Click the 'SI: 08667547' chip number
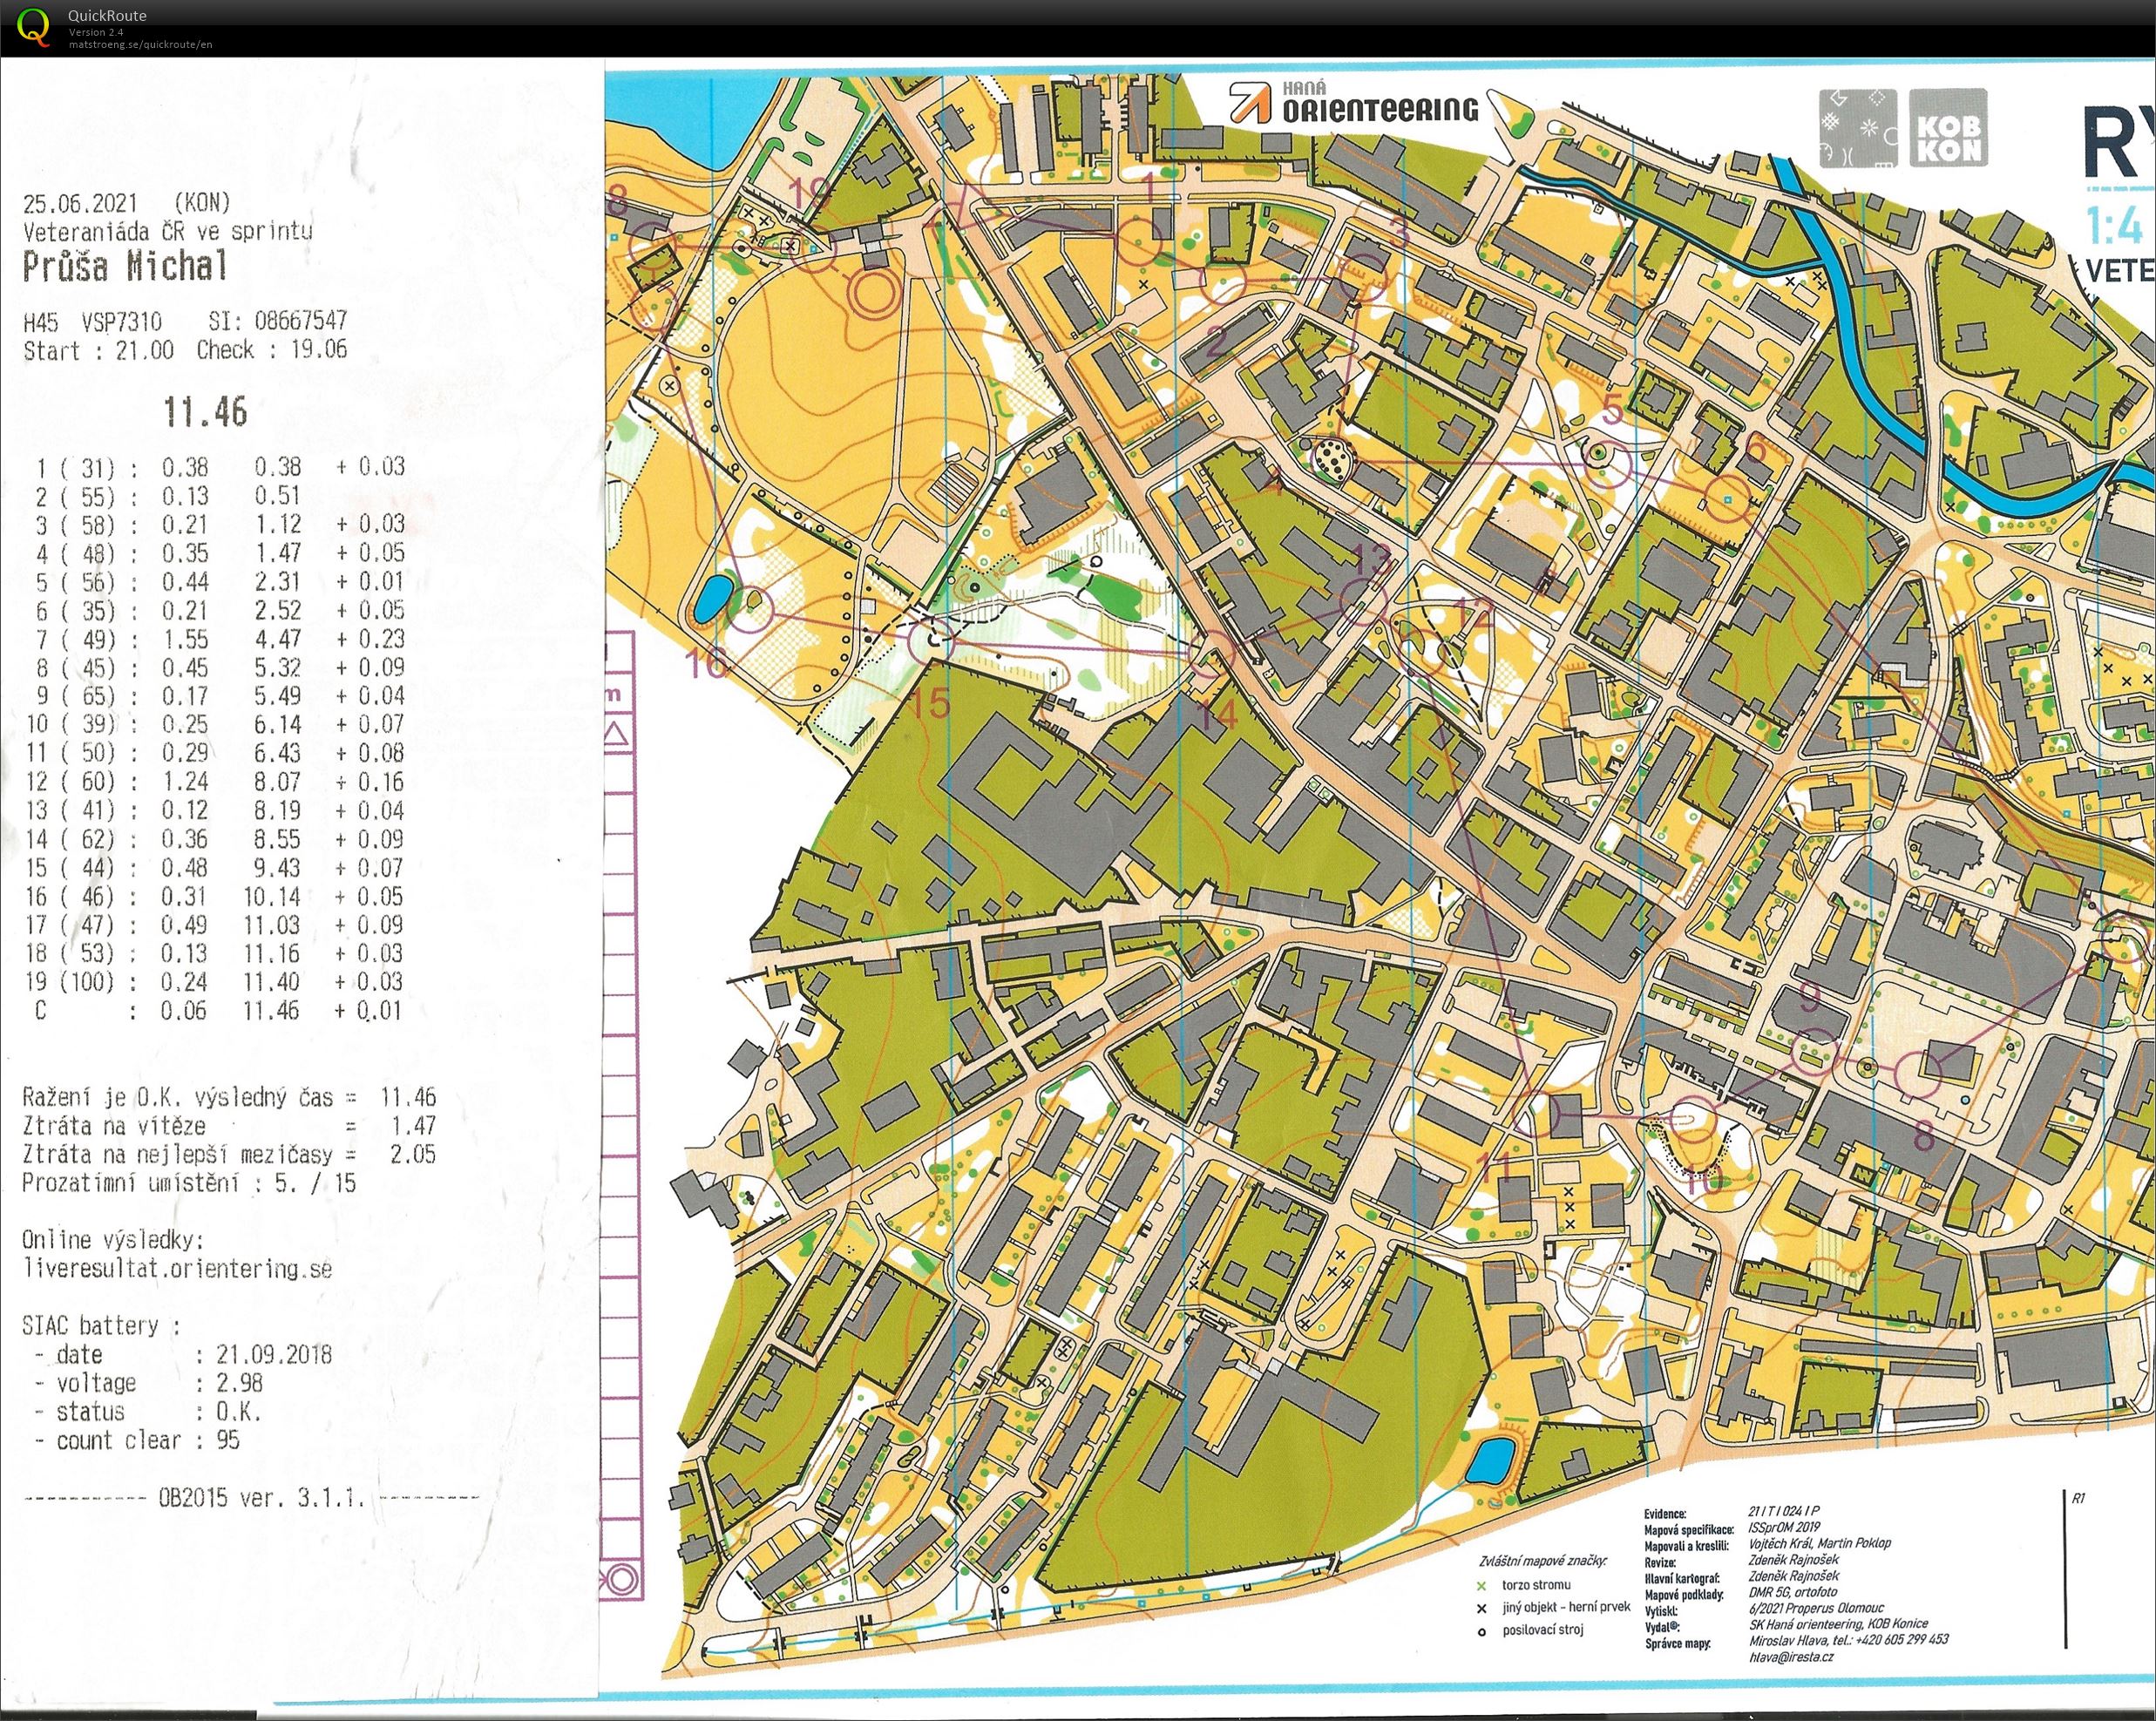Viewport: 2156px width, 1721px height. tap(278, 321)
